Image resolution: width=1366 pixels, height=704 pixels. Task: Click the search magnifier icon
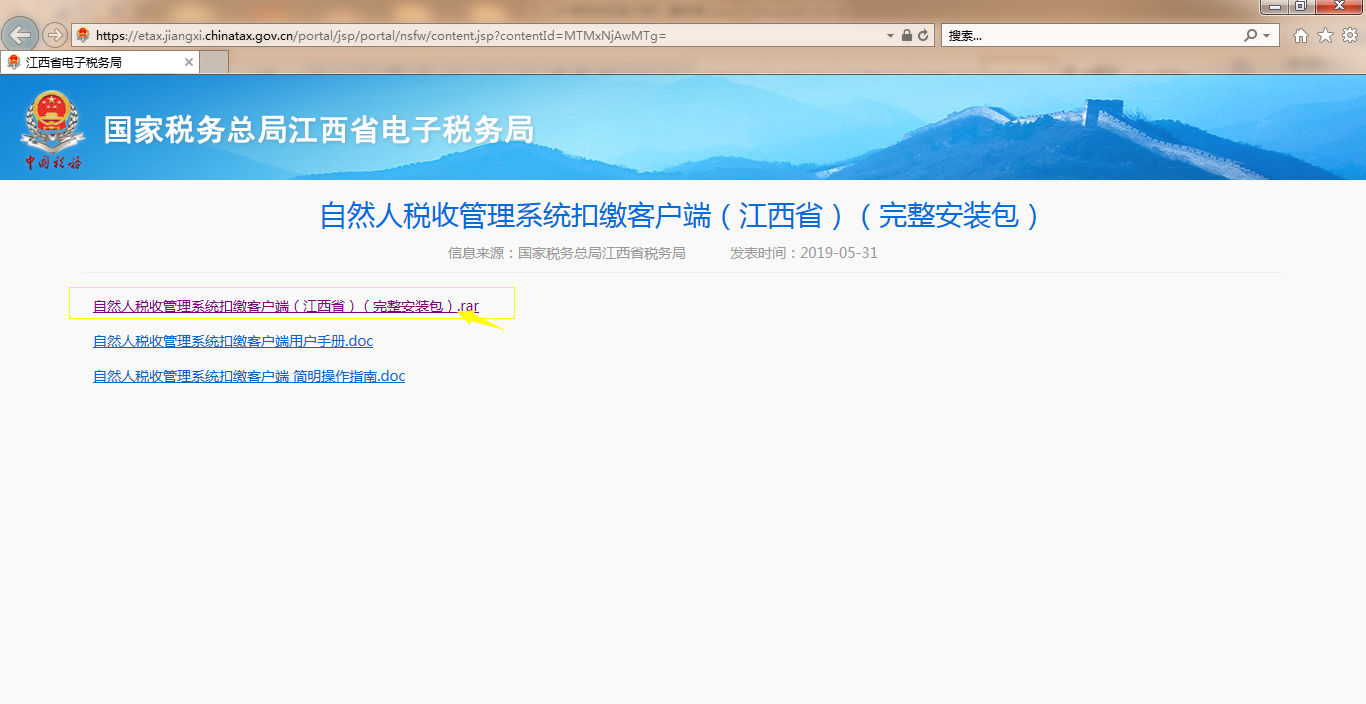[x=1251, y=33]
